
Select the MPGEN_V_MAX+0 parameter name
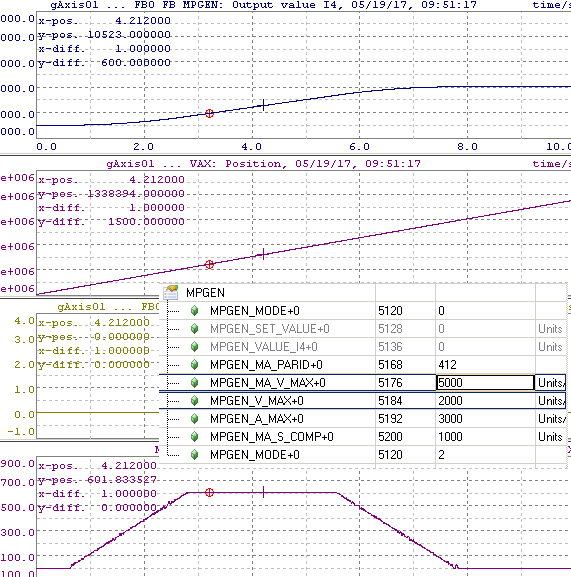pos(257,401)
